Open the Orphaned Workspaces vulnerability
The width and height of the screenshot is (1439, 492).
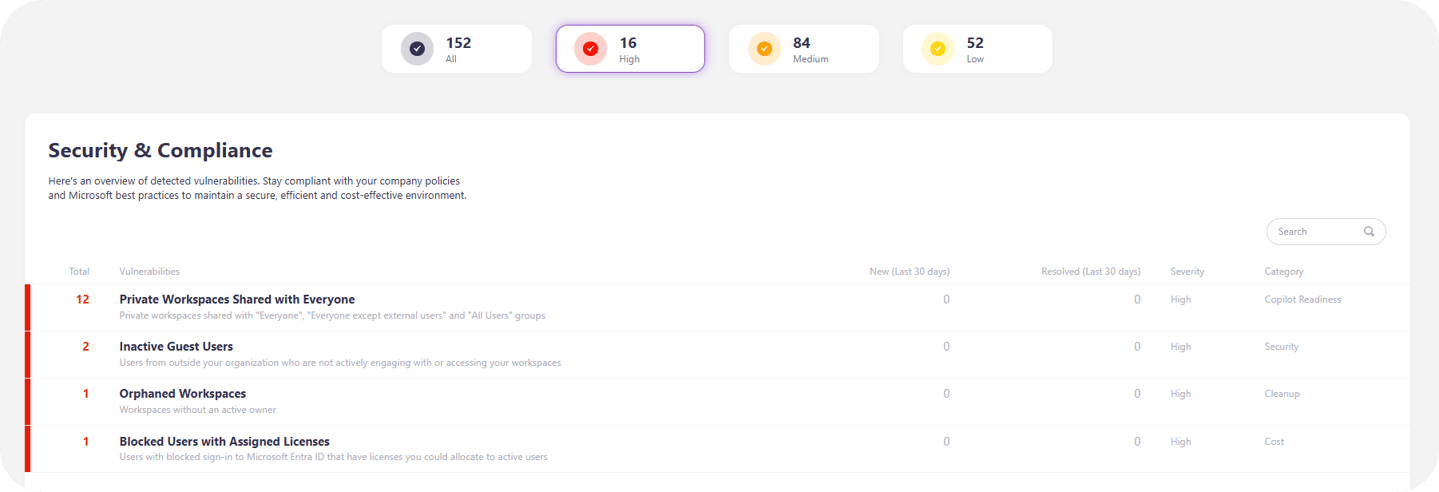(x=183, y=394)
